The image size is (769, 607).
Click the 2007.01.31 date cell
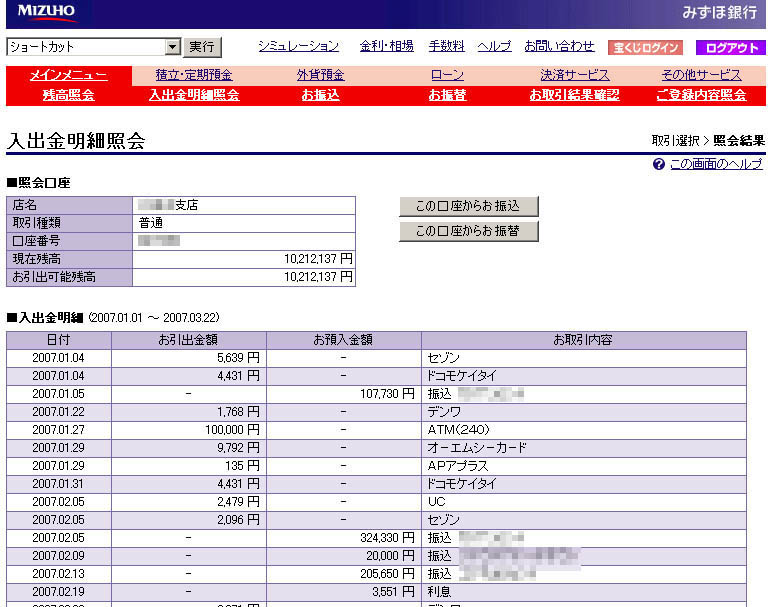tap(58, 484)
